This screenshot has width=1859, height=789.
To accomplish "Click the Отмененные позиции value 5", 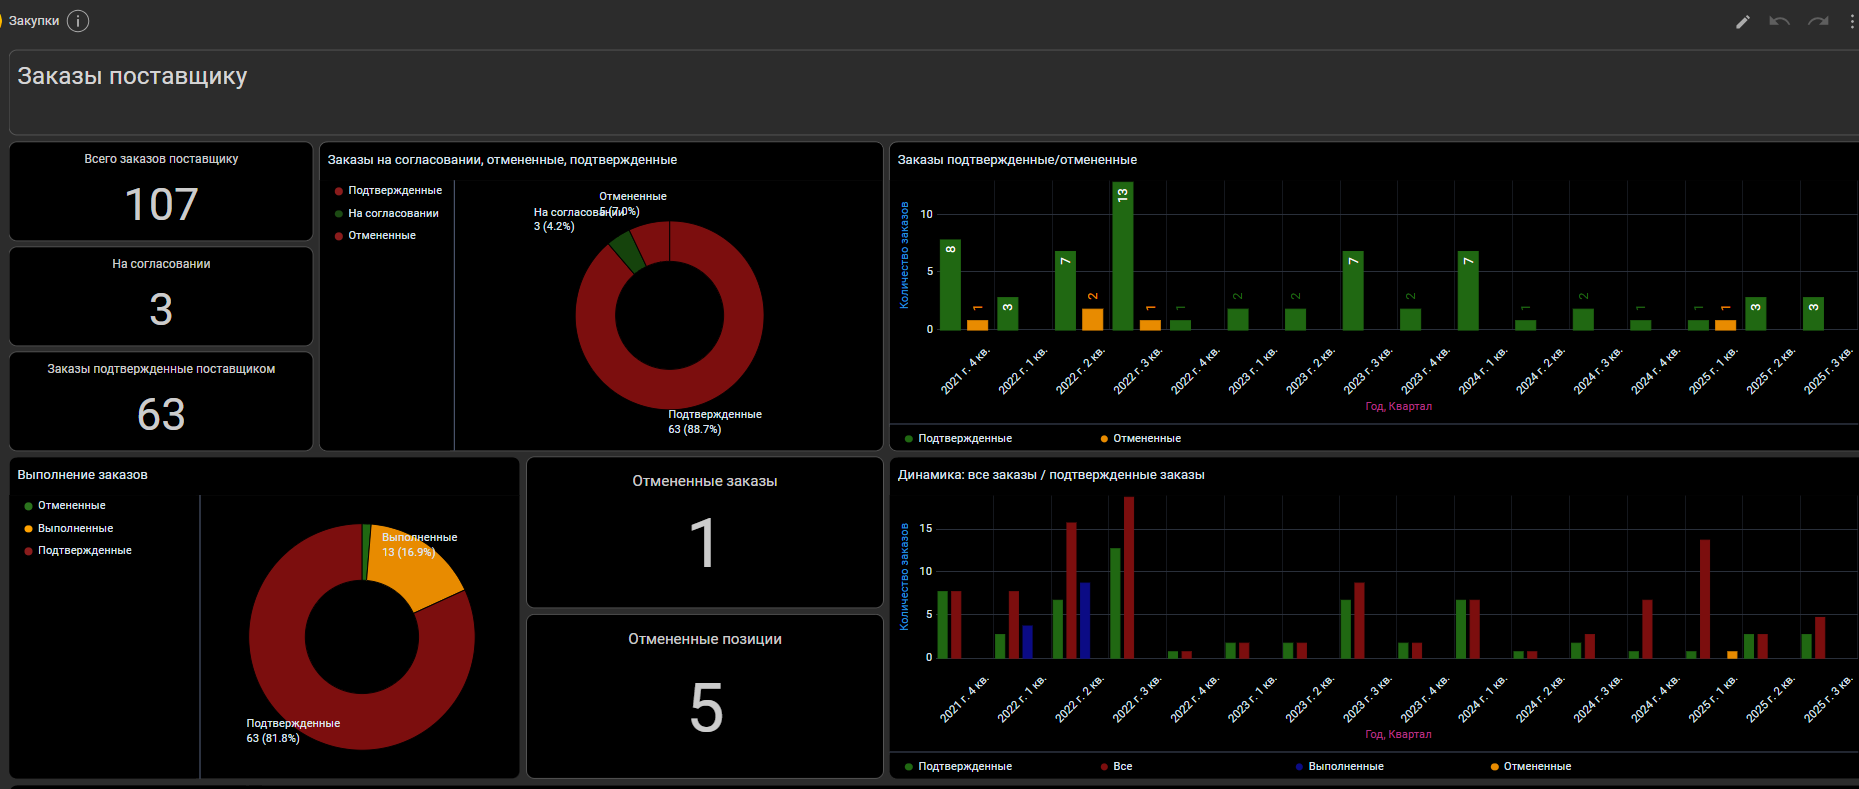I will (x=705, y=708).
